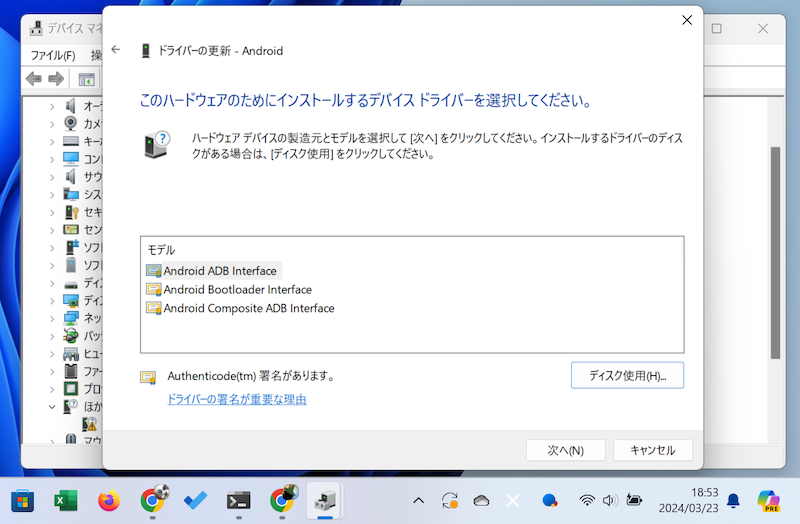Expand the audio device category

pyautogui.click(x=52, y=105)
